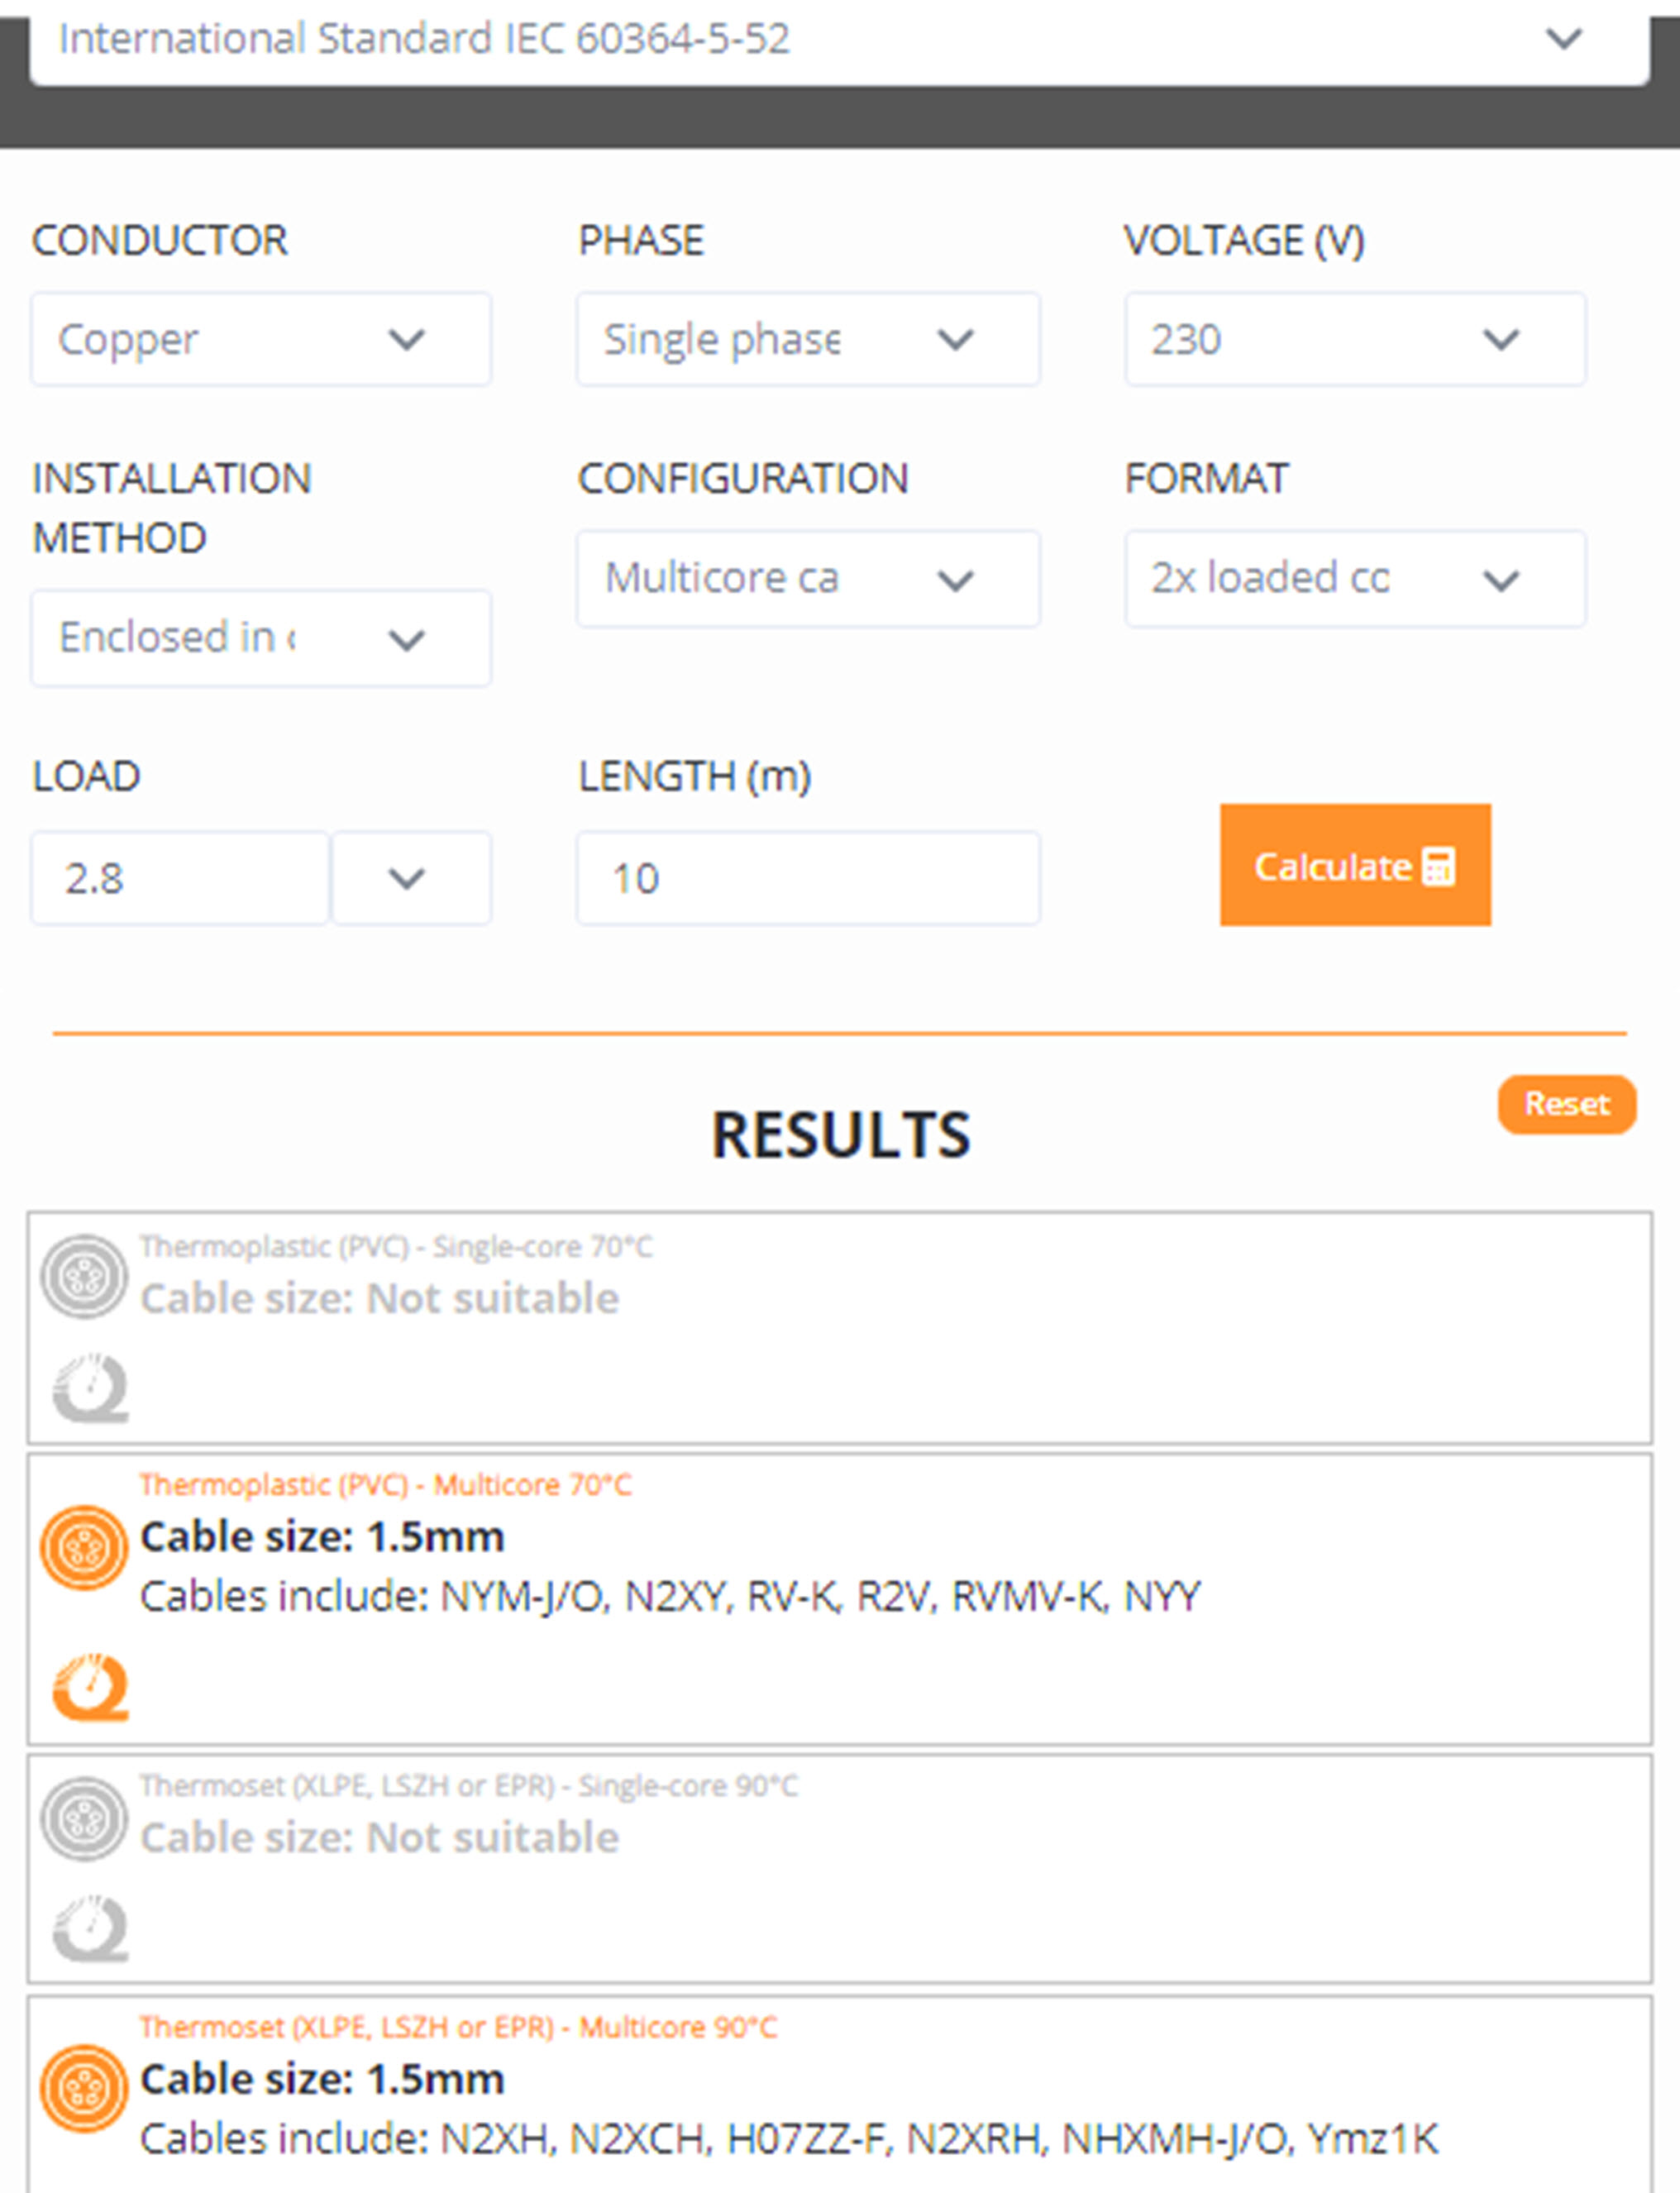Screen dimensions: 1680x2193
Task: Click the orange PVC Multicore cable icon
Action: [84, 1547]
